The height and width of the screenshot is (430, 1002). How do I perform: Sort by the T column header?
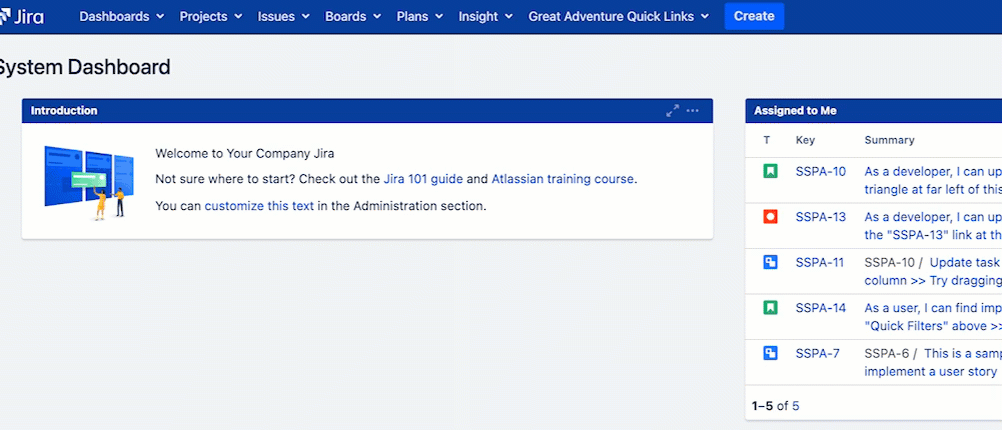[x=767, y=140]
